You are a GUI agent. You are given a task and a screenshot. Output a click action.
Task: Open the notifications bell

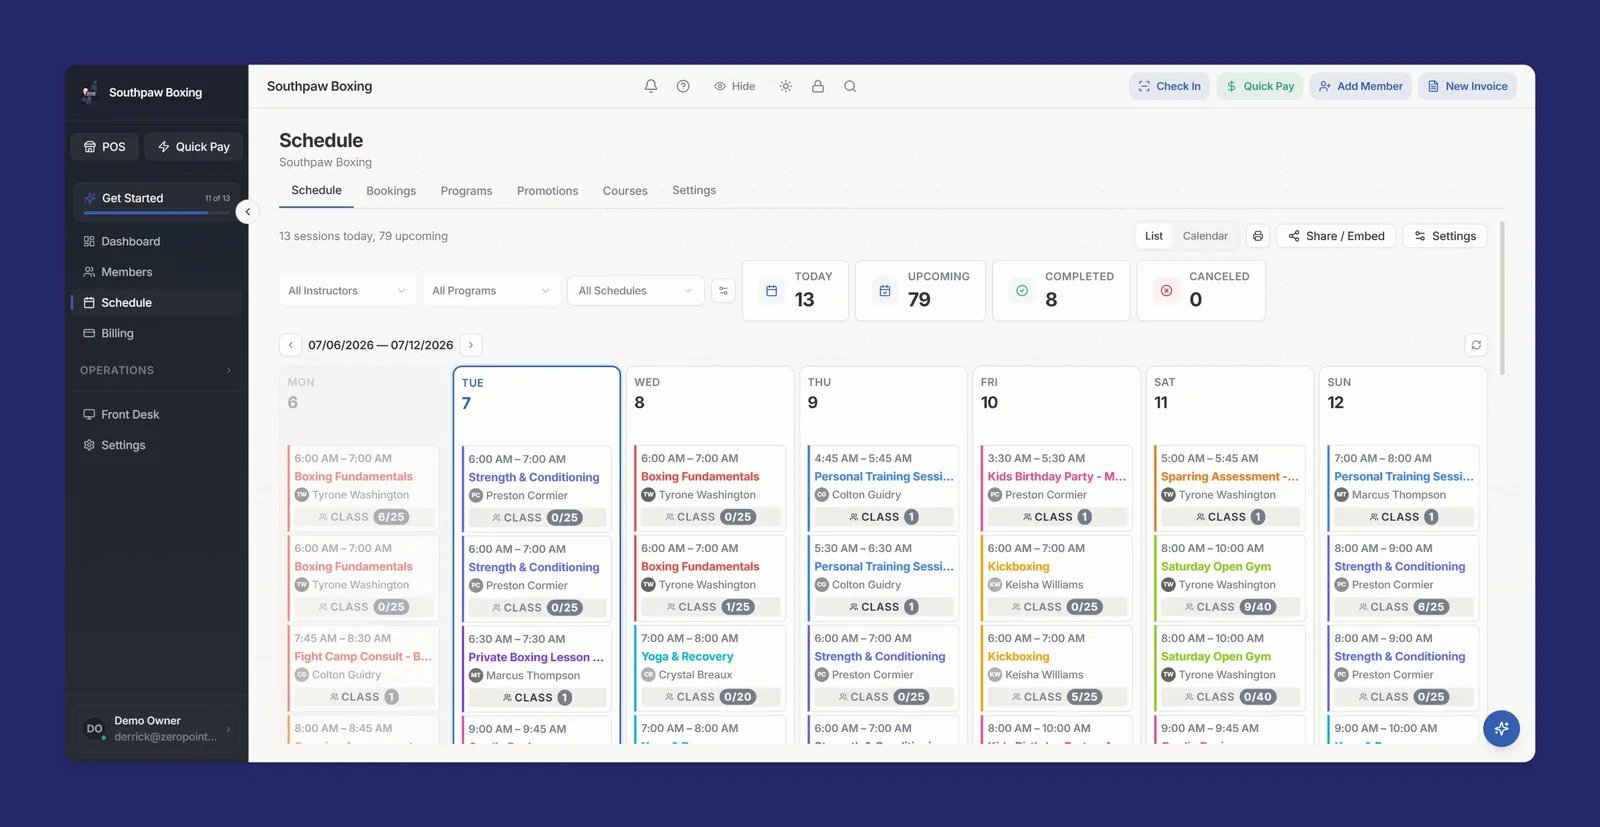[651, 86]
